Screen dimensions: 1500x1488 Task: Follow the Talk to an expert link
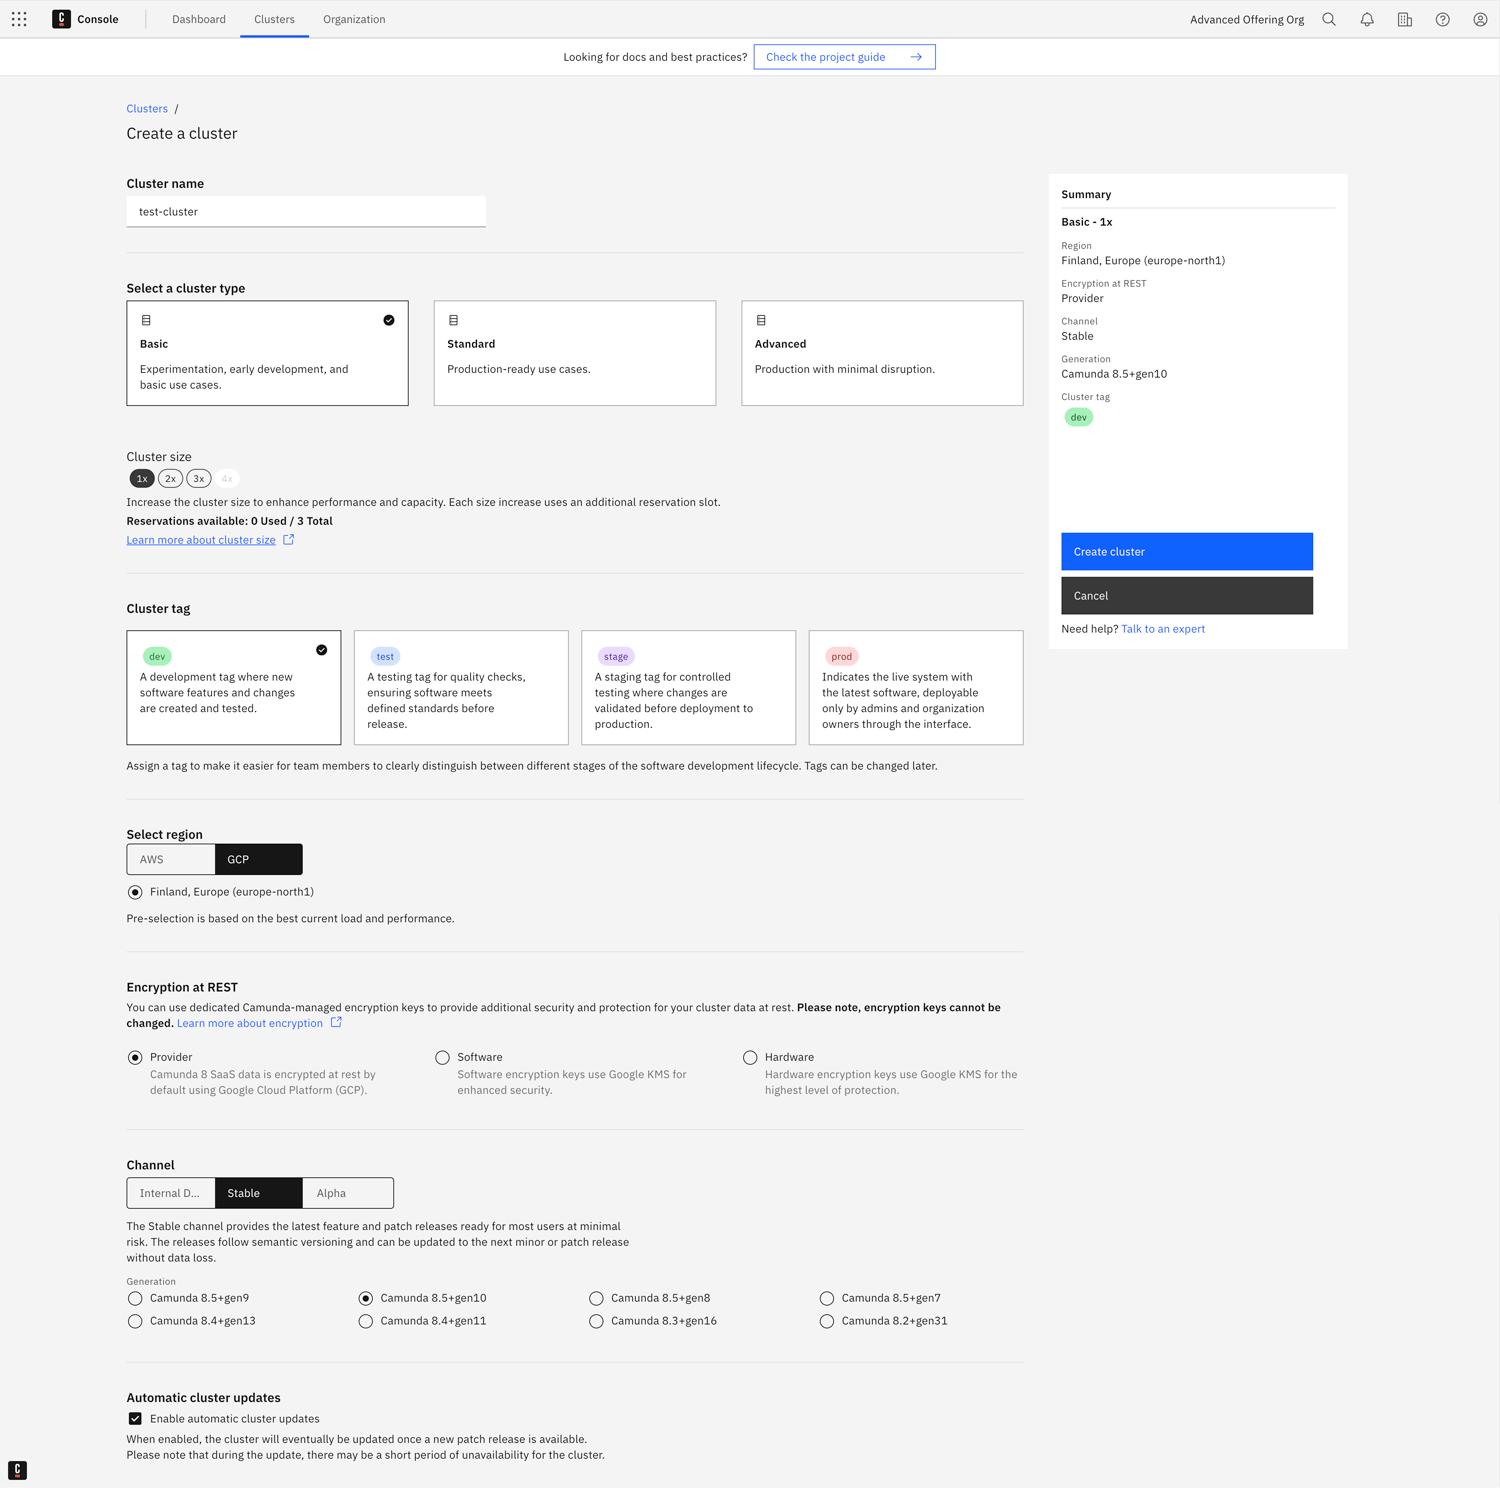click(1163, 629)
